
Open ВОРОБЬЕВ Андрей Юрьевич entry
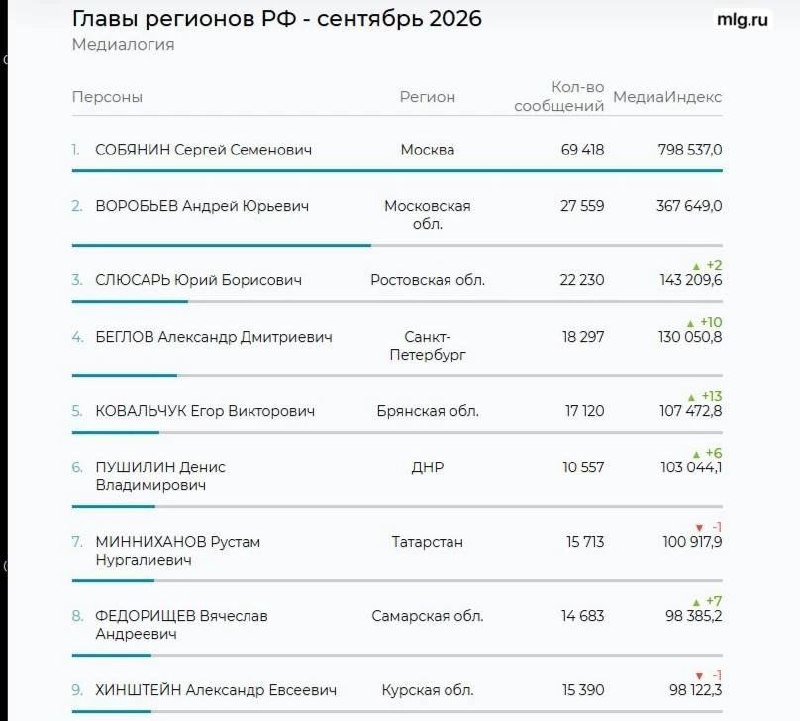click(x=202, y=206)
